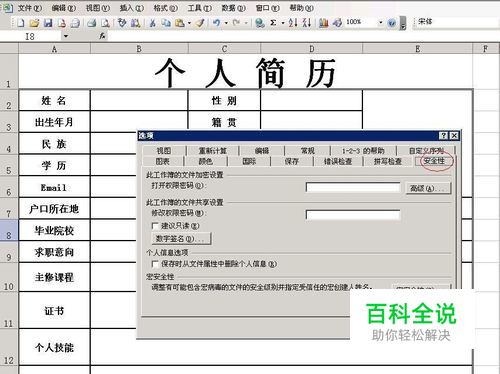
Task: Click the 高级 button
Action: (428, 188)
